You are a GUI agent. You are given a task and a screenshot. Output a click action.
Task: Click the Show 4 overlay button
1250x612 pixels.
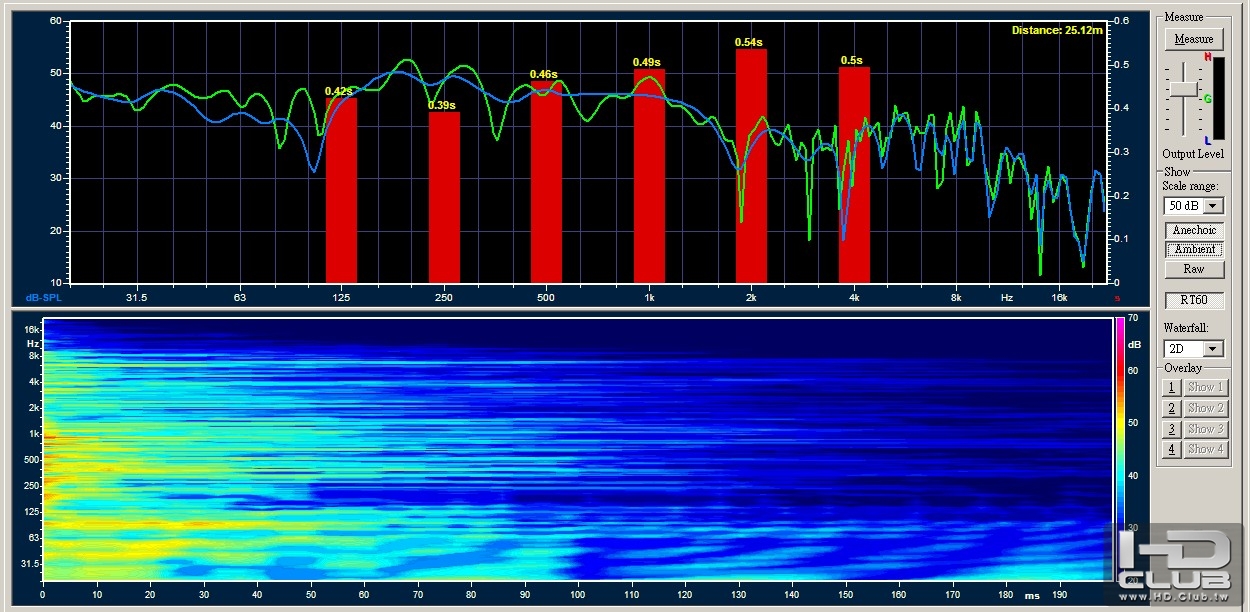pyautogui.click(x=1205, y=449)
